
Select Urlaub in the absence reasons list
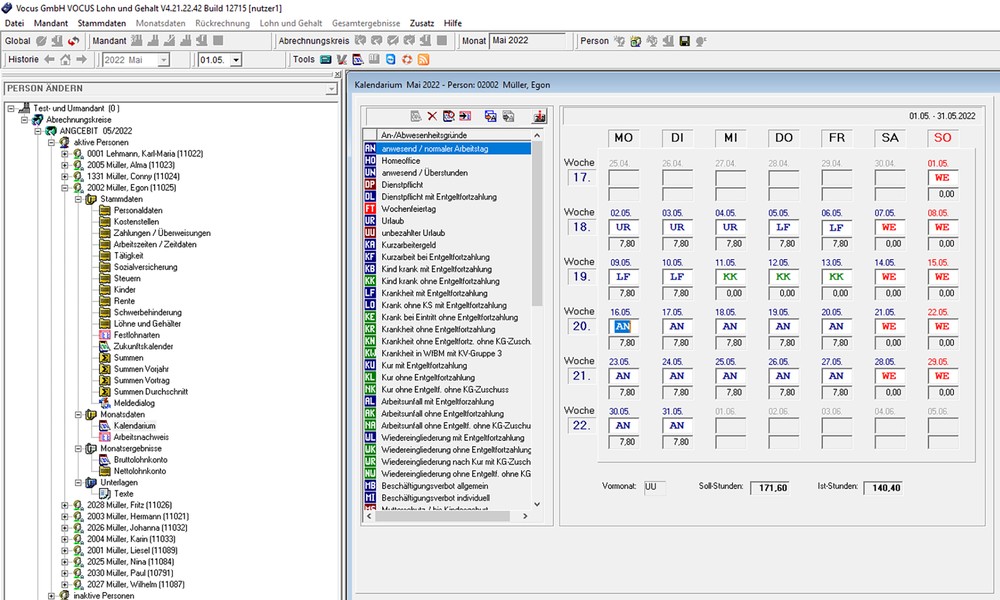click(x=393, y=220)
